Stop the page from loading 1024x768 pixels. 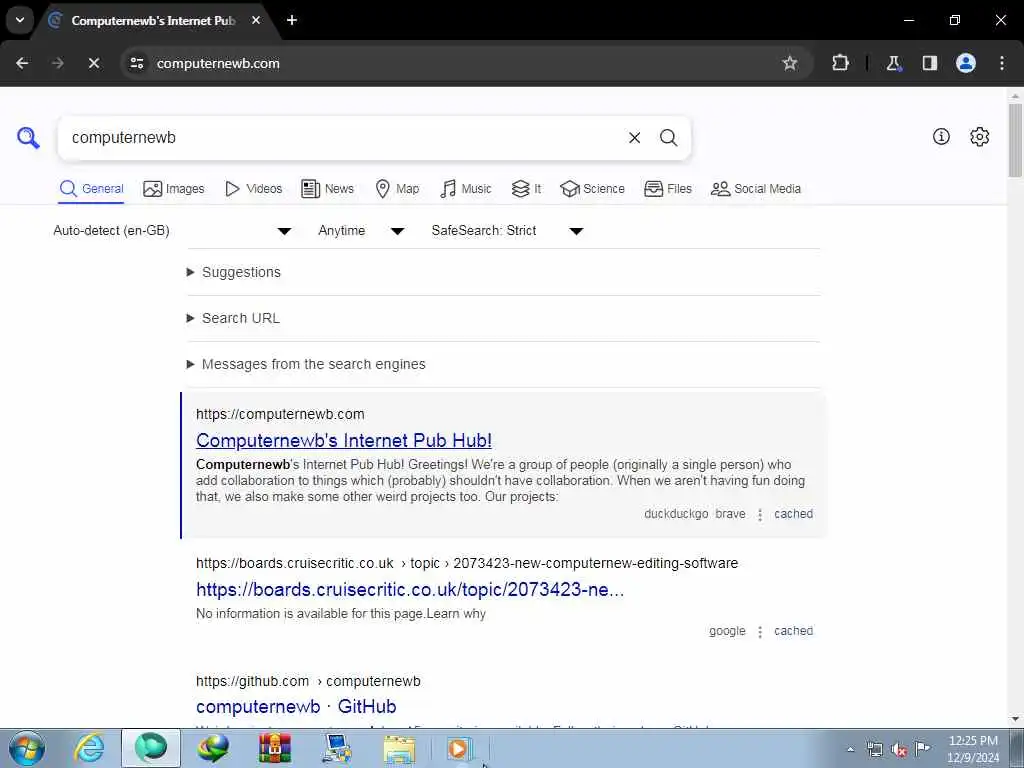click(94, 63)
